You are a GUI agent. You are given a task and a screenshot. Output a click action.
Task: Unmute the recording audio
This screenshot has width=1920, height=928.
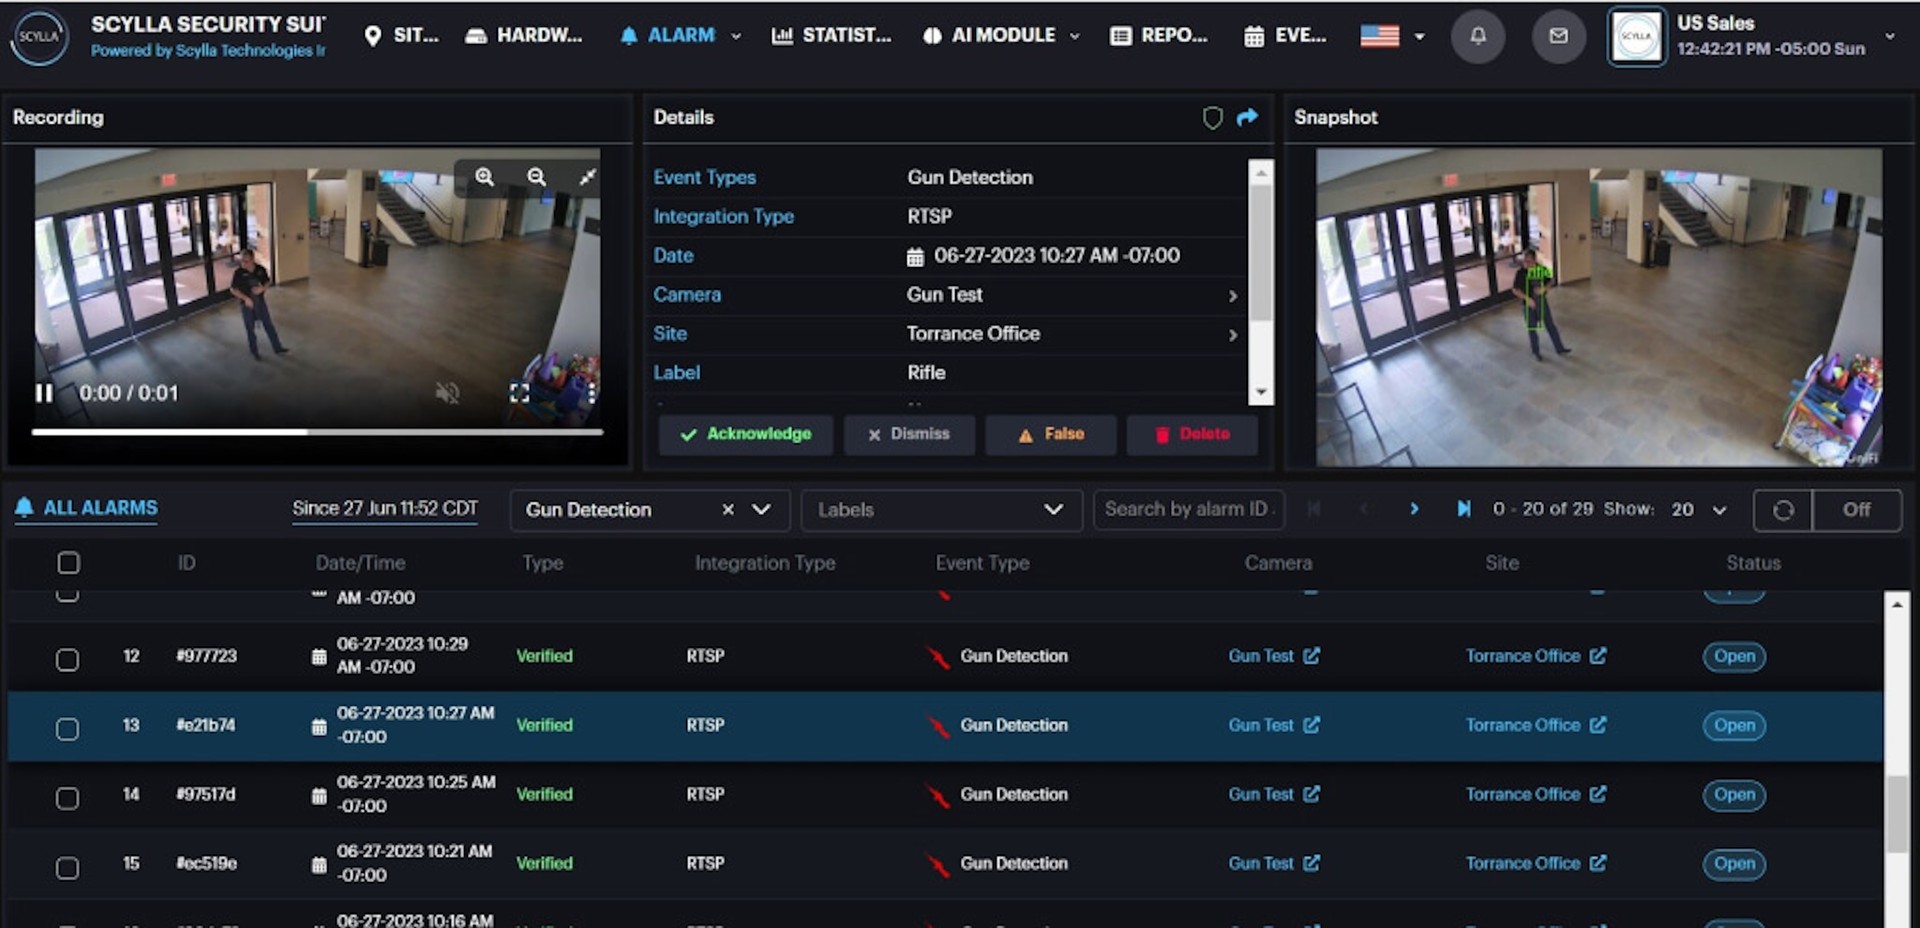[447, 393]
